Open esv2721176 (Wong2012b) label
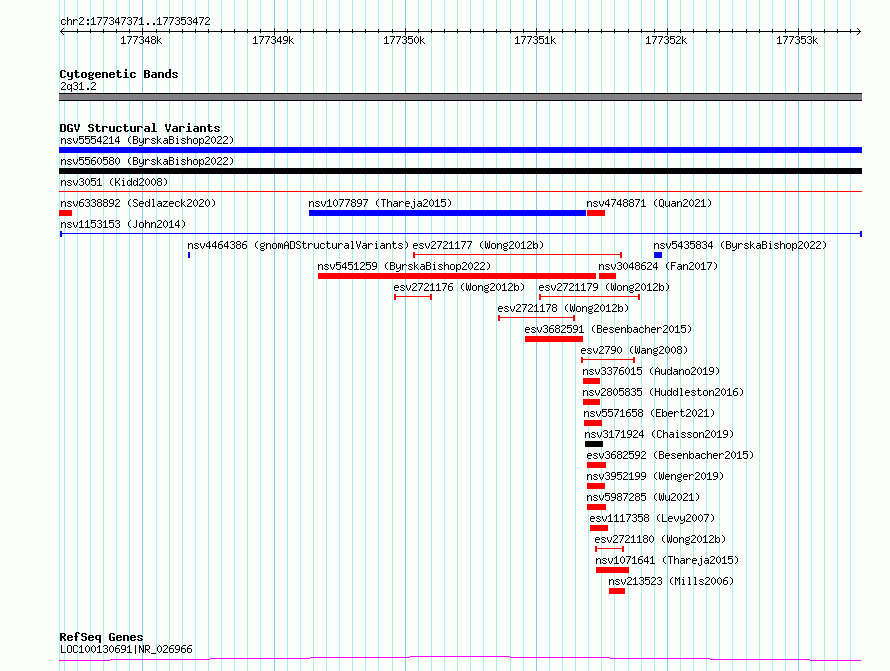 [459, 287]
